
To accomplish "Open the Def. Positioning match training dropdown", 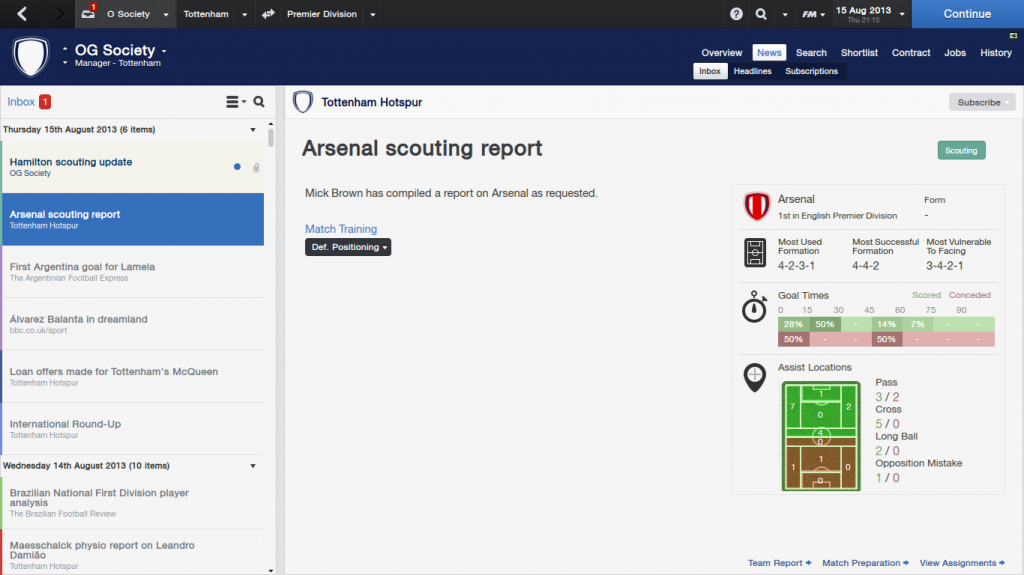I will pyautogui.click(x=348, y=247).
